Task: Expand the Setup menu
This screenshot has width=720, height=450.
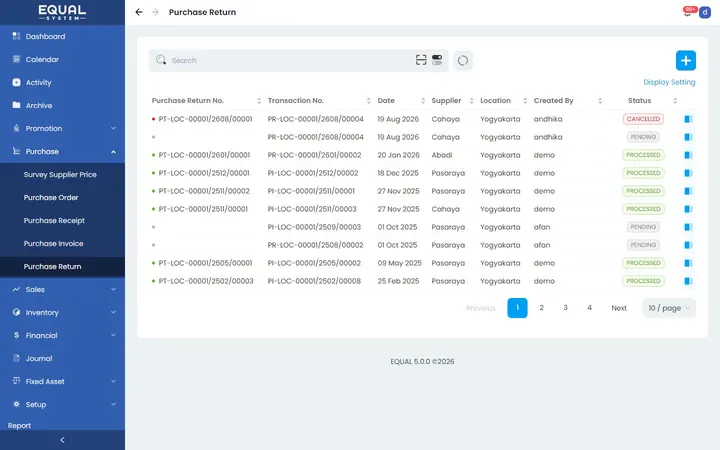Action: [62, 405]
